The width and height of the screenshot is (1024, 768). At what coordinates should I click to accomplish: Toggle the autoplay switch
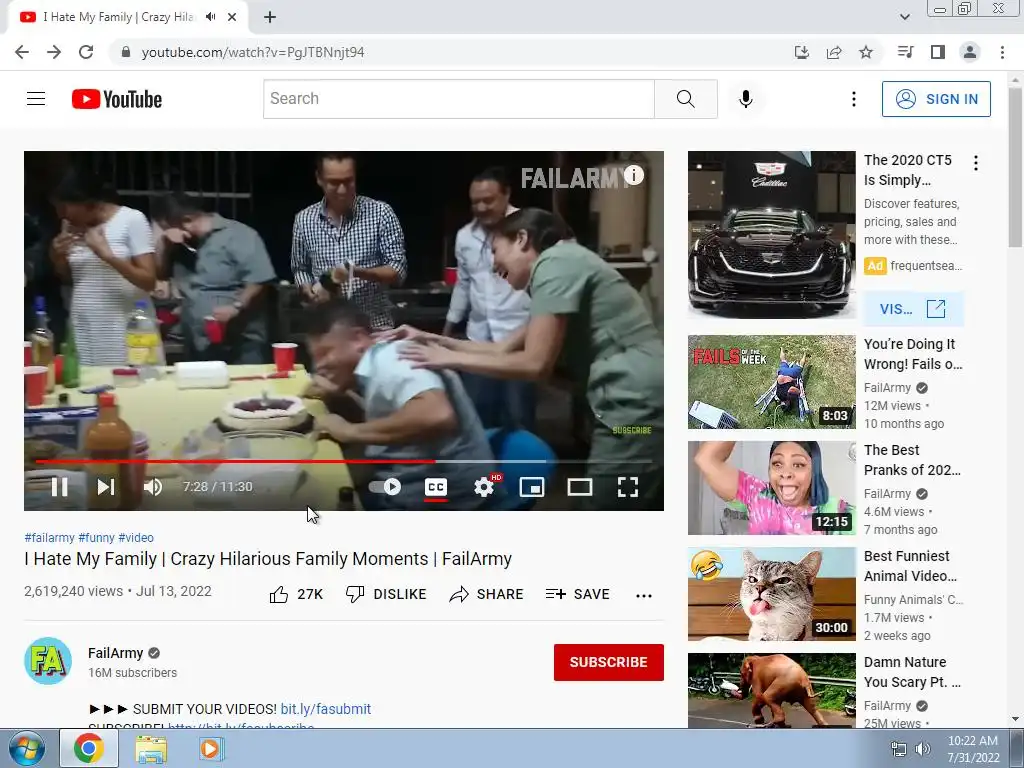pyautogui.click(x=385, y=487)
